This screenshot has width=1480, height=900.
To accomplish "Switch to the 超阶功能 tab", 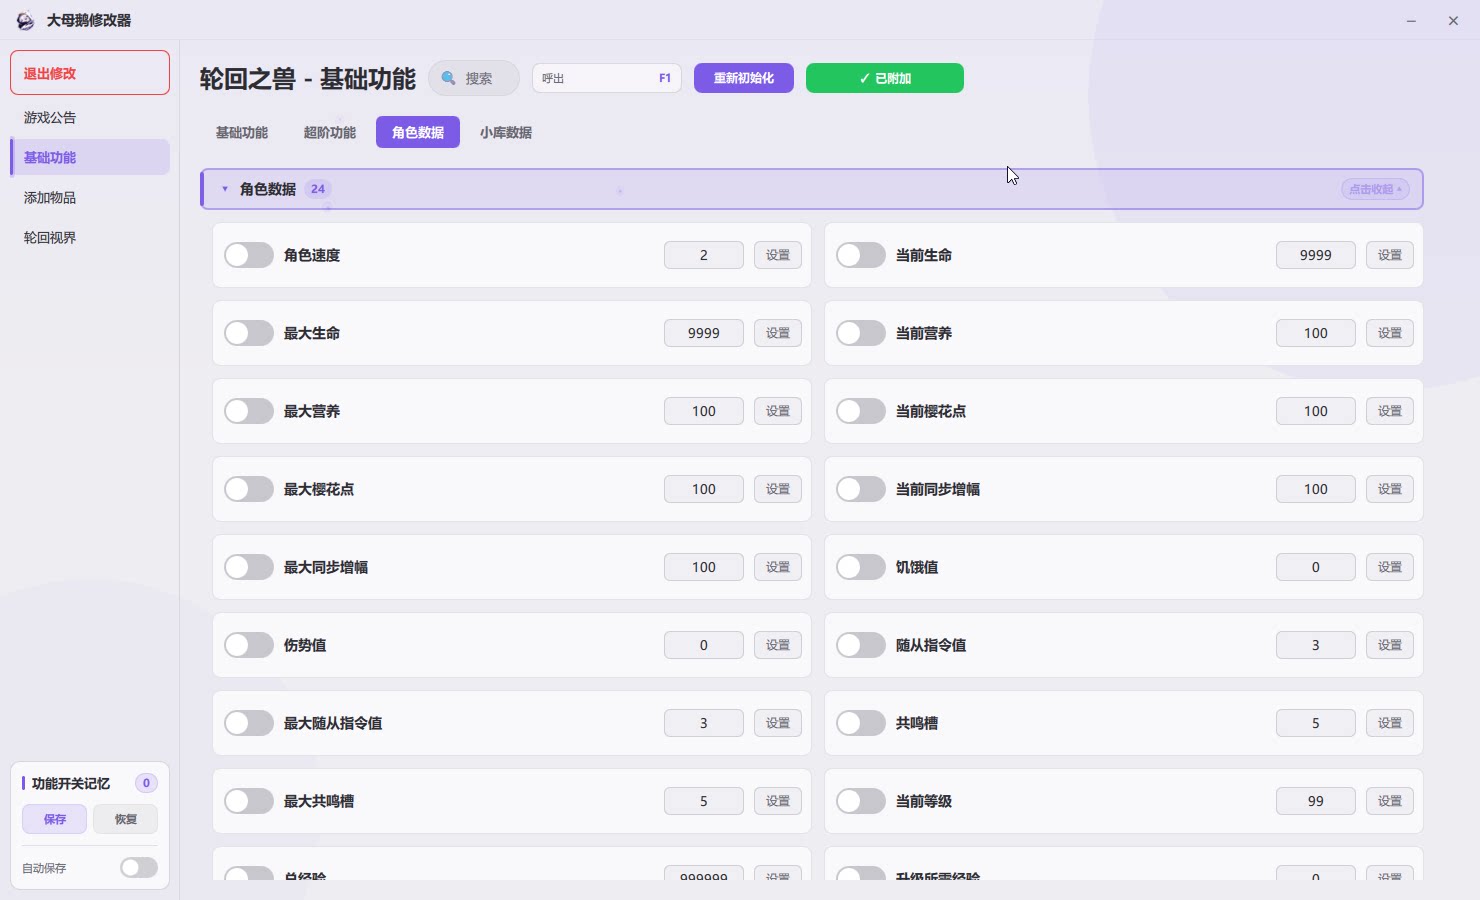I will click(330, 132).
